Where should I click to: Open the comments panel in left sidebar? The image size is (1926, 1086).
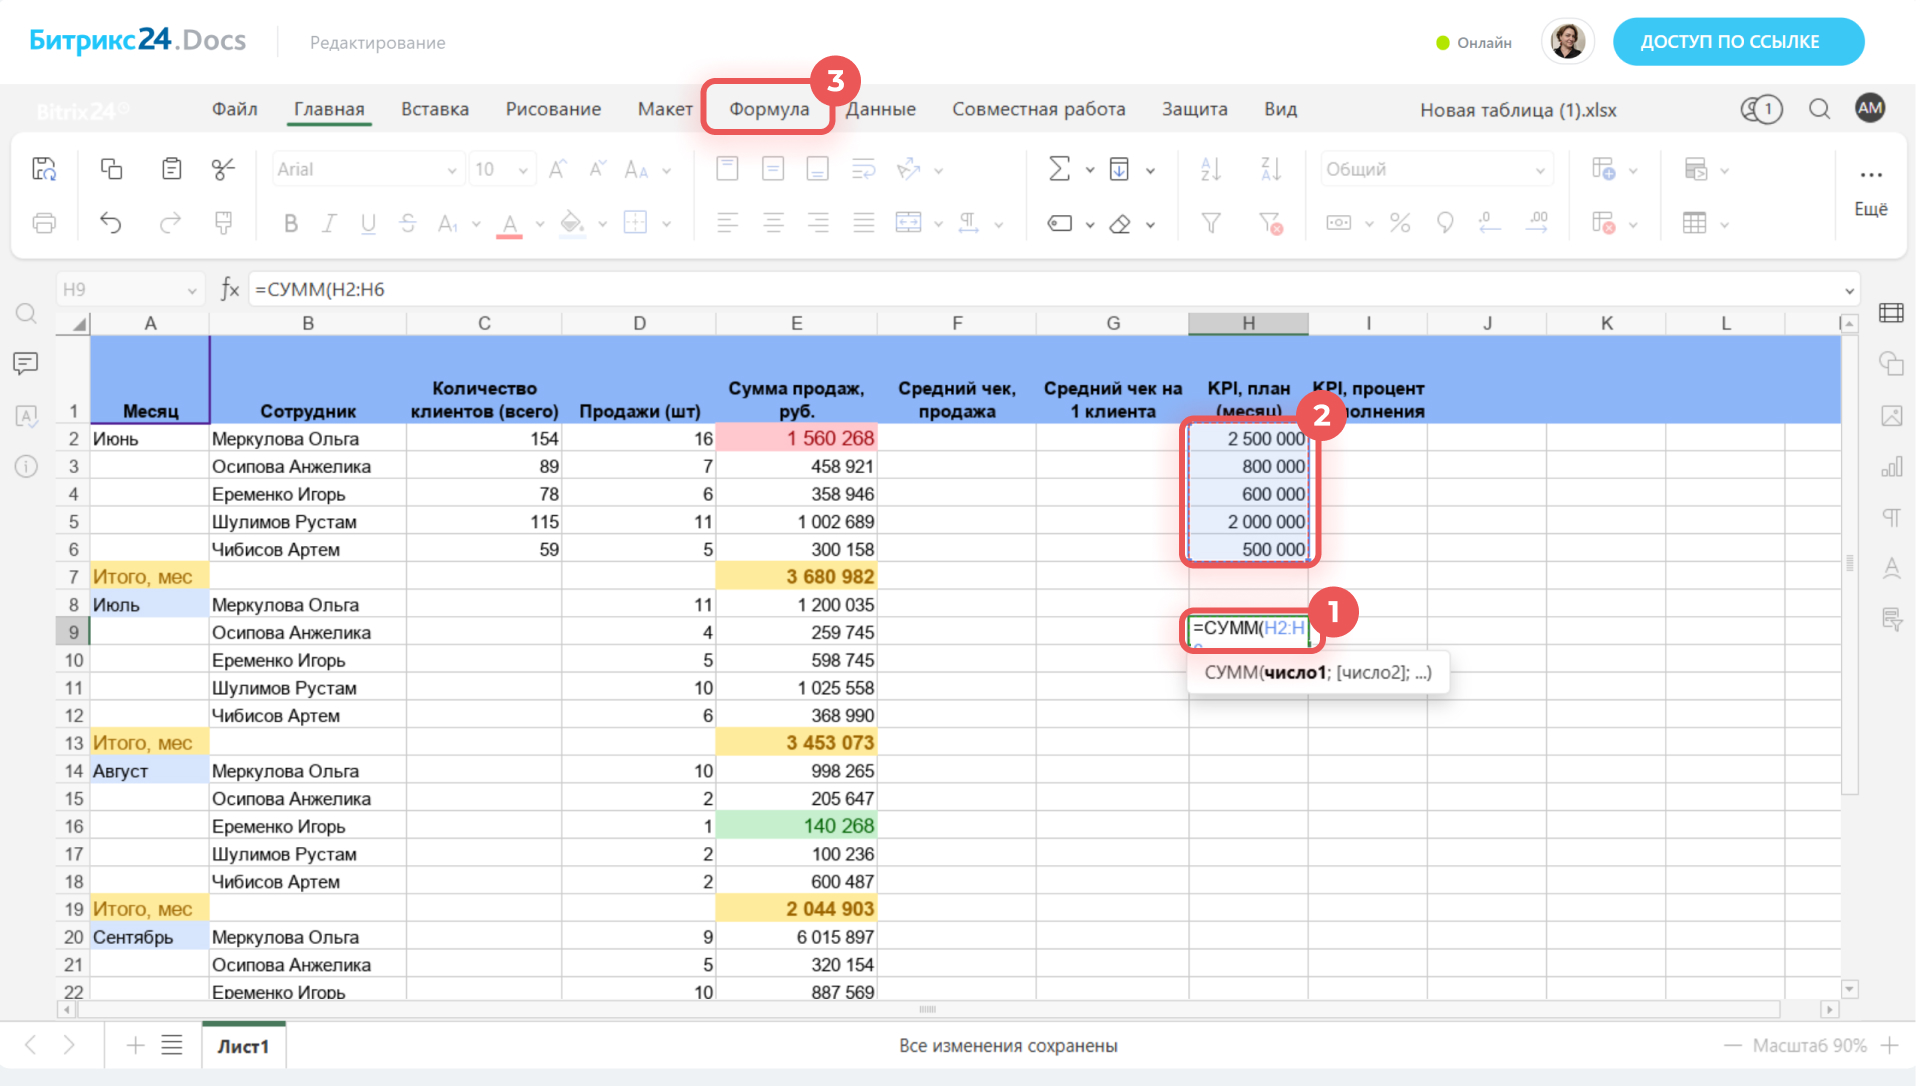click(26, 363)
